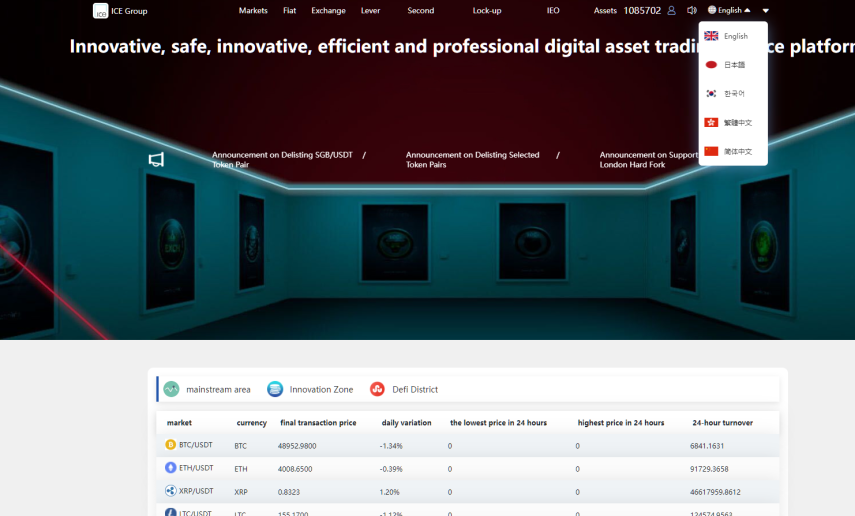This screenshot has height=516, width=855.
Task: Click the Innovation Zone globe icon
Action: coord(275,389)
